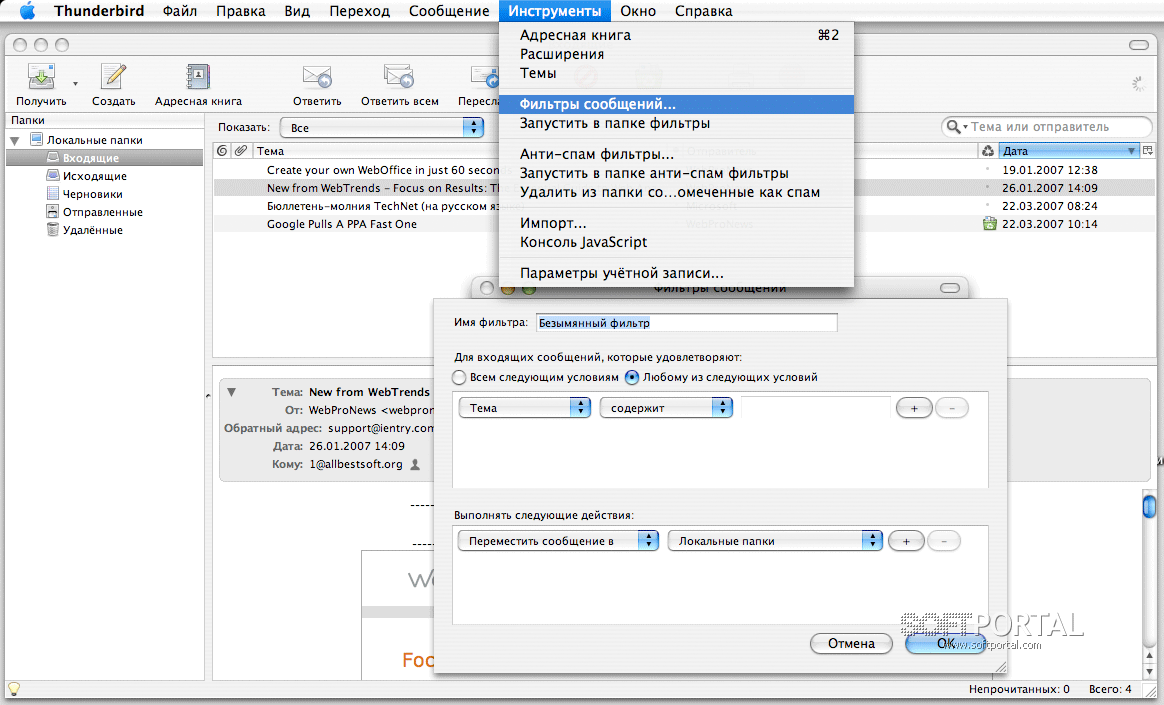Open the Локальные папки target folder dropdown
1164x705 pixels.
(775, 540)
